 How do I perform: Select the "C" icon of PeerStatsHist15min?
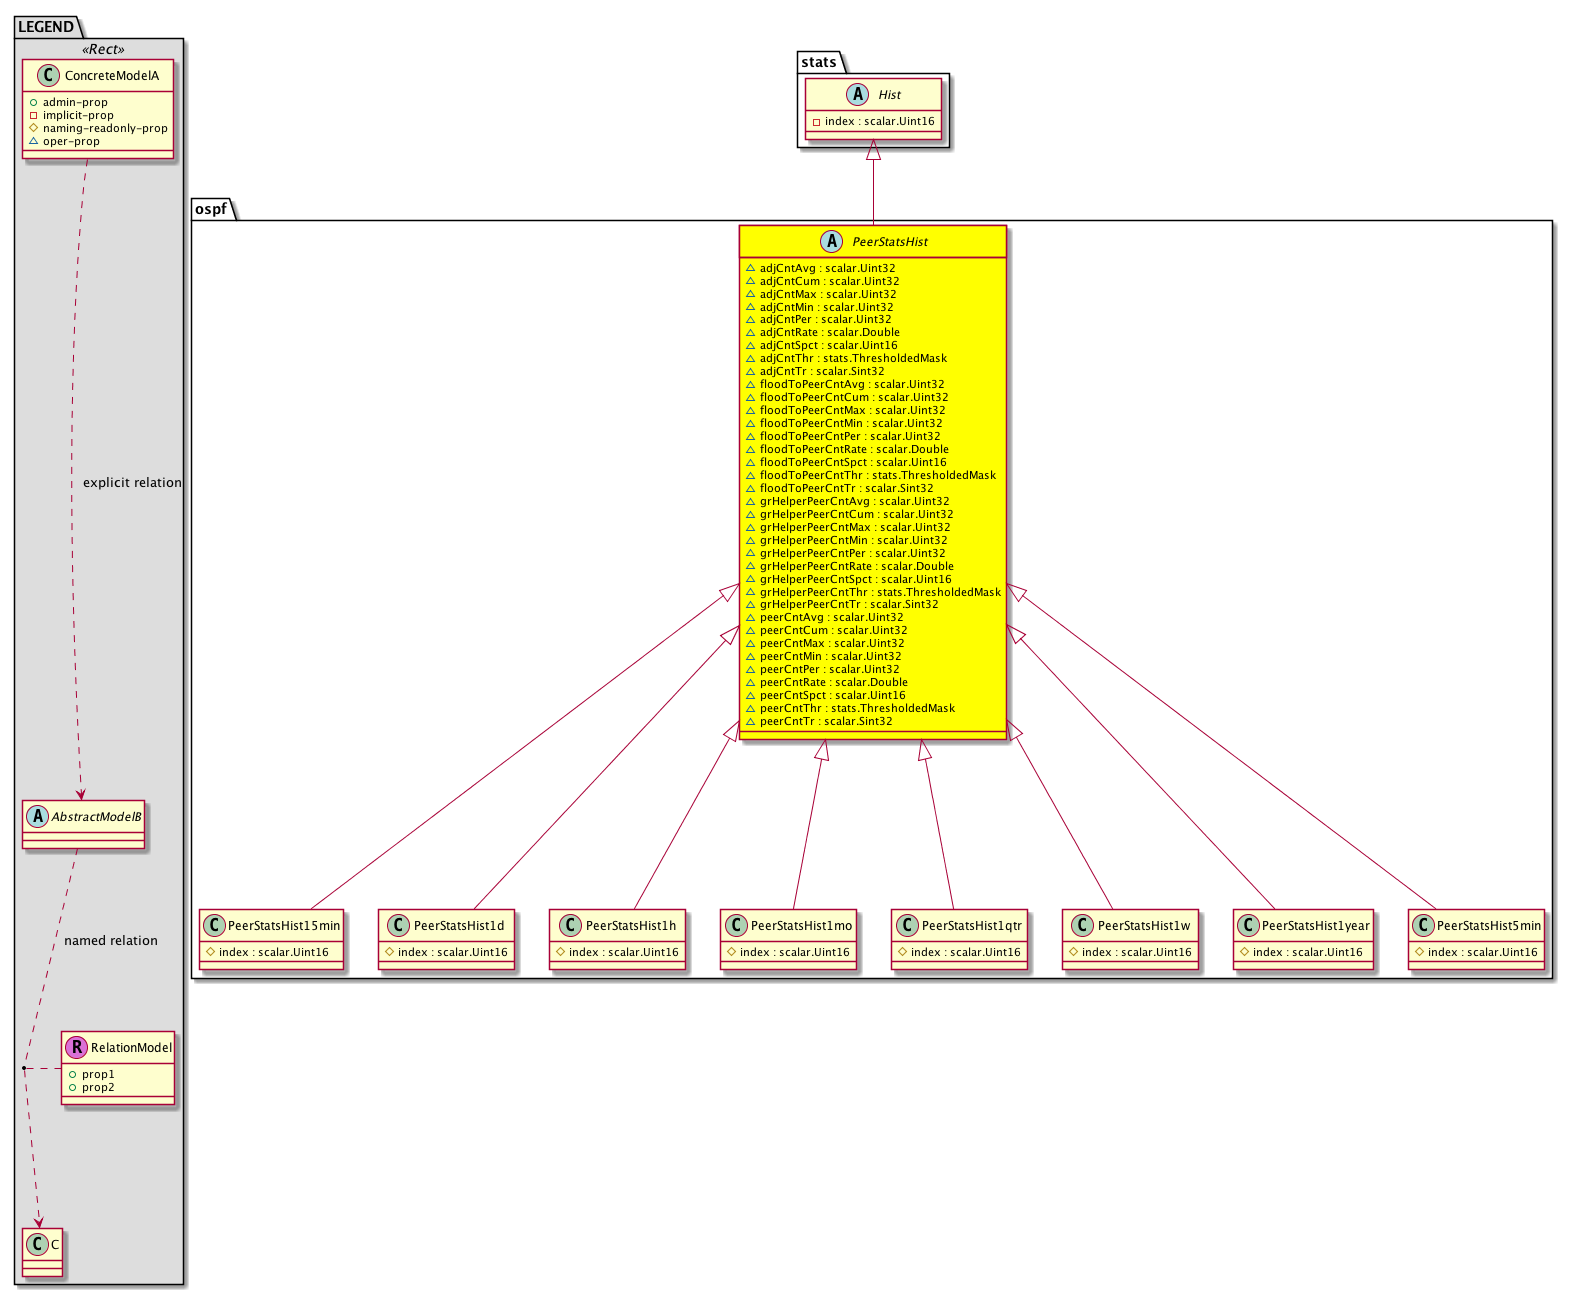[x=213, y=925]
